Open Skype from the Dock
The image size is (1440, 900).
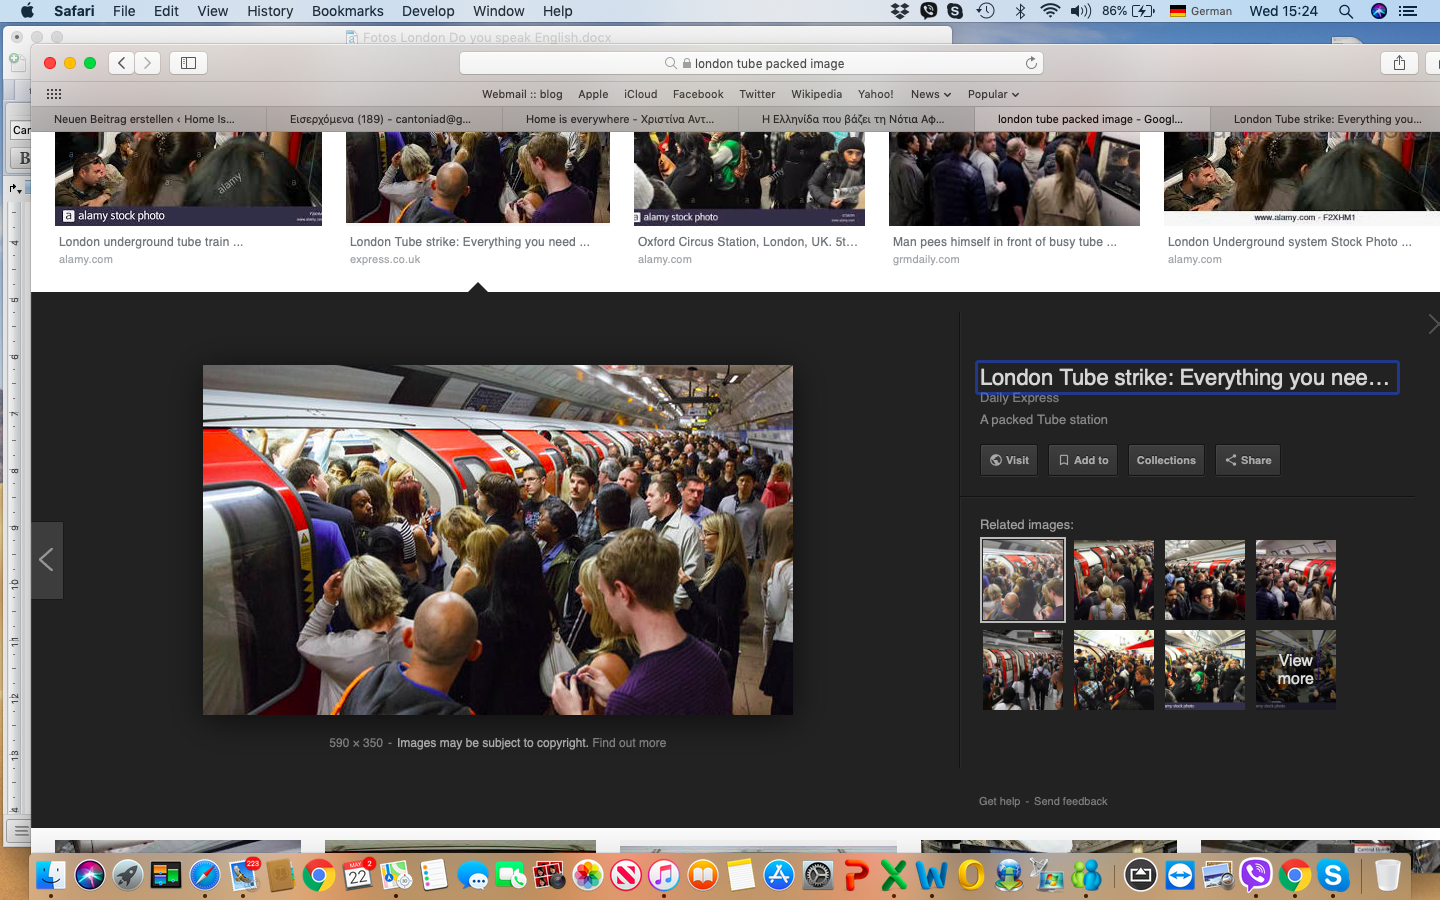coord(1333,876)
